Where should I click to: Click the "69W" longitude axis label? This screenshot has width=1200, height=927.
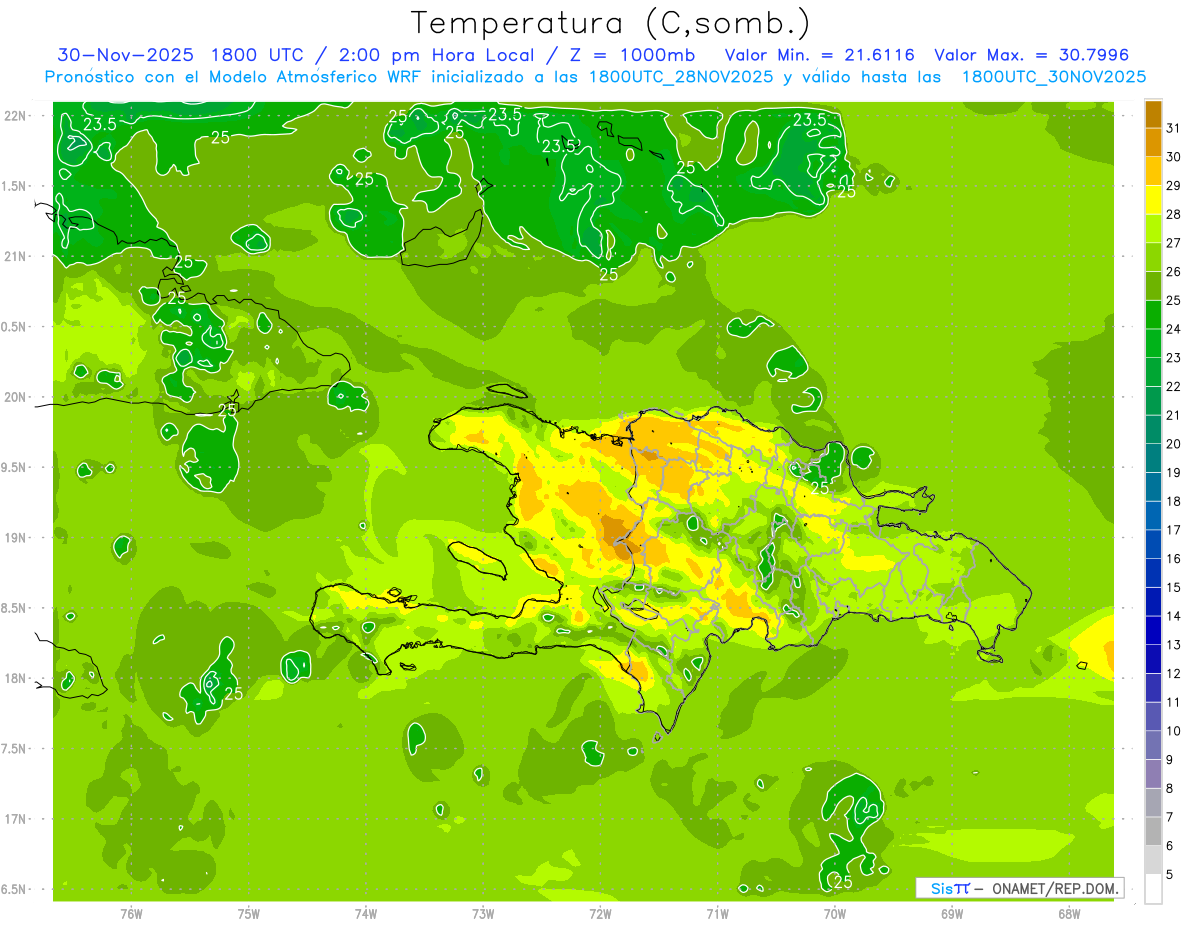(952, 914)
